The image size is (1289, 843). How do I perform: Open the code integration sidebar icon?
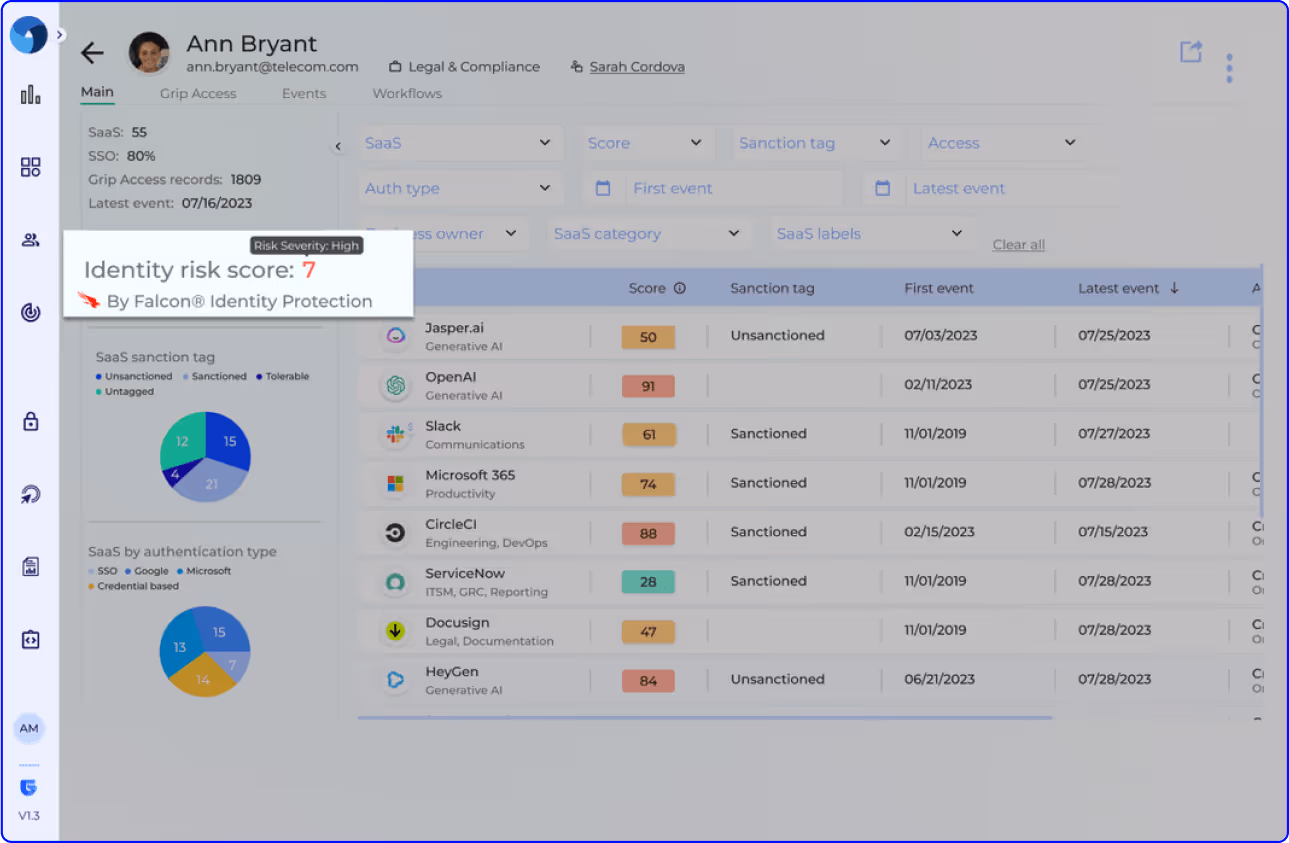(x=30, y=640)
